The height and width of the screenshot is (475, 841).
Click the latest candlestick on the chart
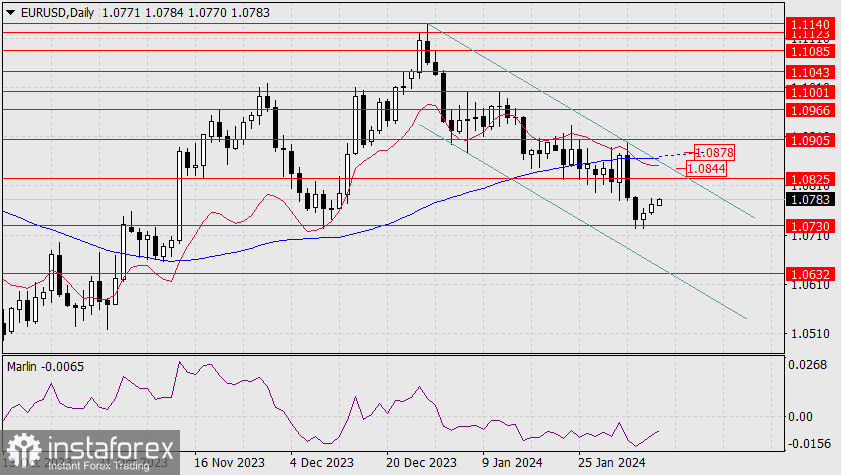[659, 202]
